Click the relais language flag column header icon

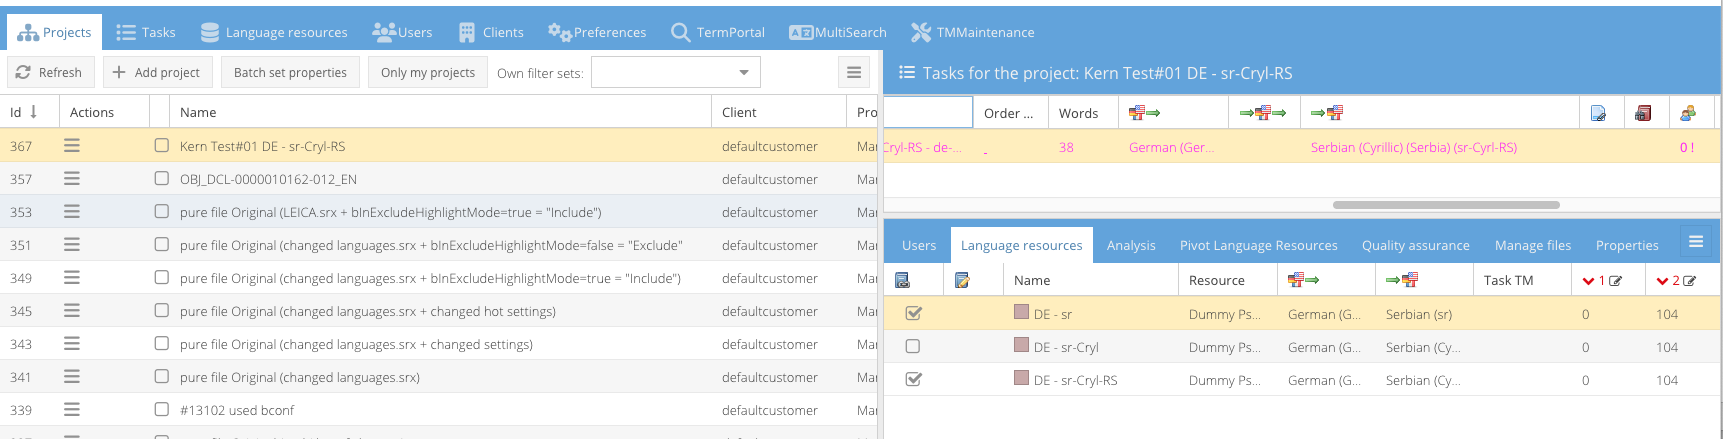1262,113
